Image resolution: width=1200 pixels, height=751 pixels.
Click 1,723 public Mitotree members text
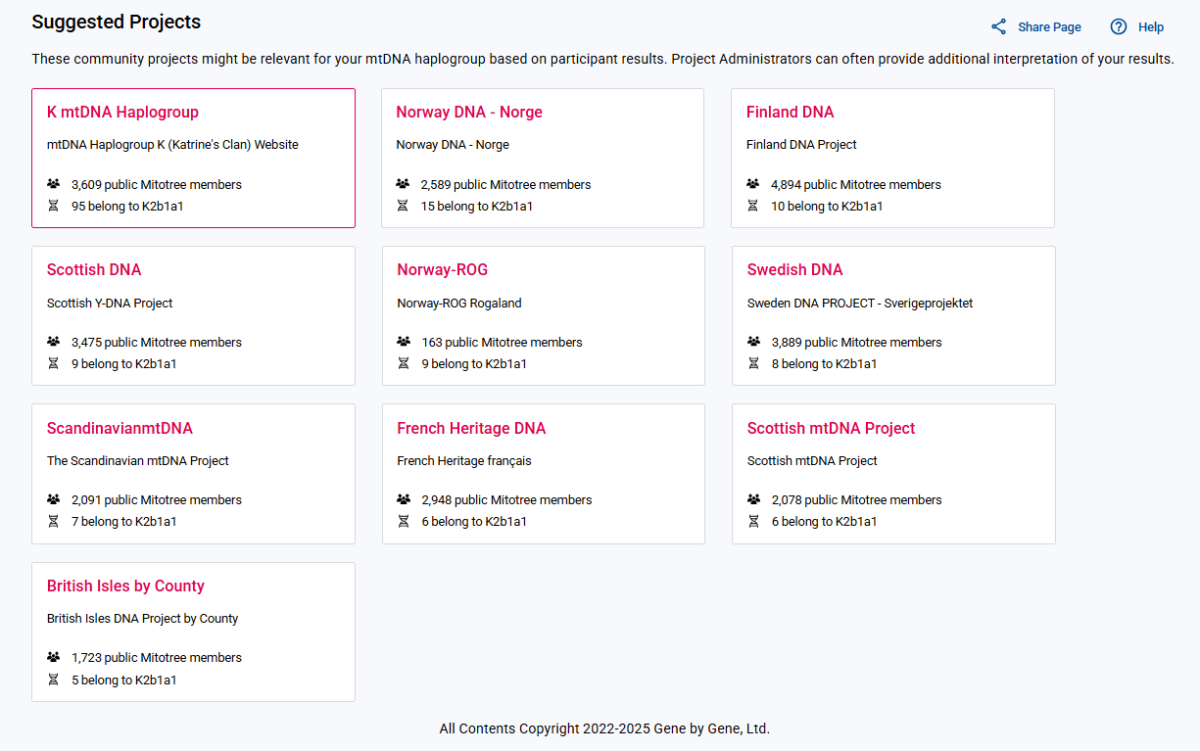(x=157, y=659)
